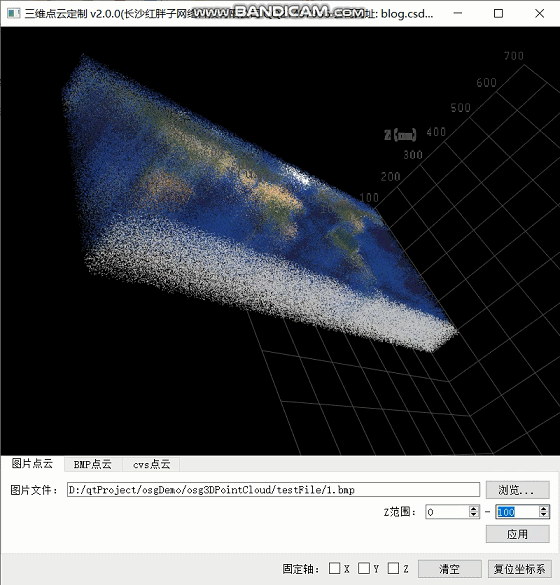Image resolution: width=560 pixels, height=585 pixels.
Task: Click the Z(mm) axis label in 3D view
Action: 400,135
